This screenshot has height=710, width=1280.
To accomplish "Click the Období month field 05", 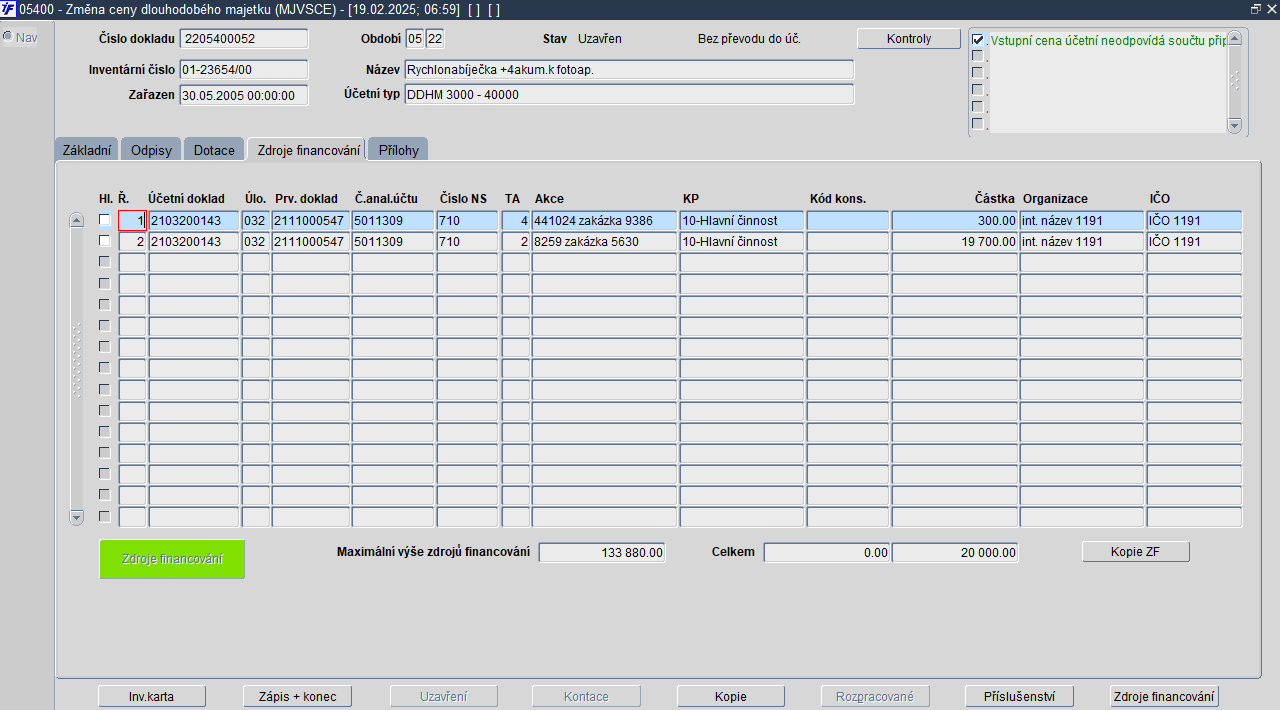I will [x=414, y=39].
